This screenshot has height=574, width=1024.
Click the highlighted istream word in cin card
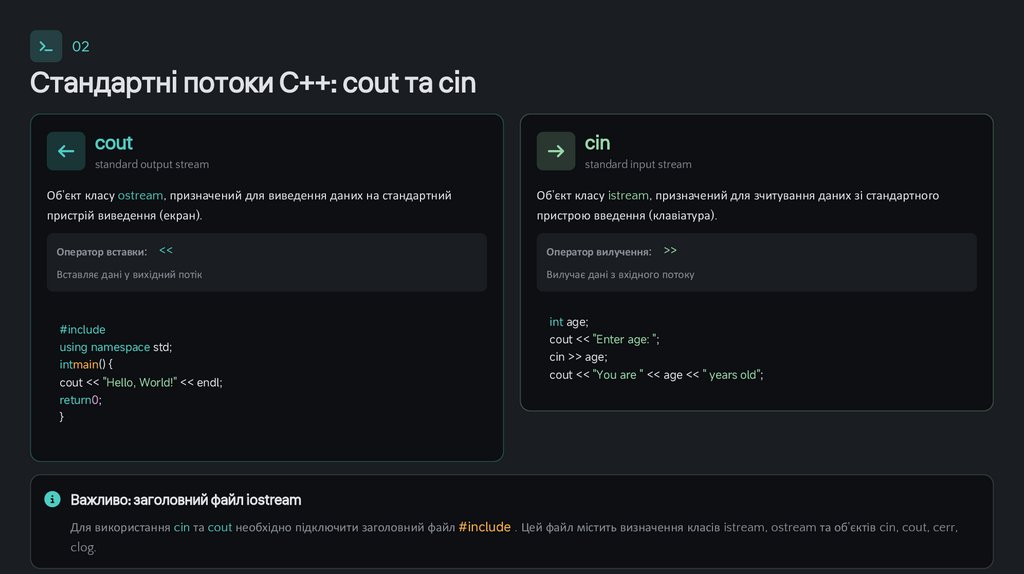(x=628, y=196)
